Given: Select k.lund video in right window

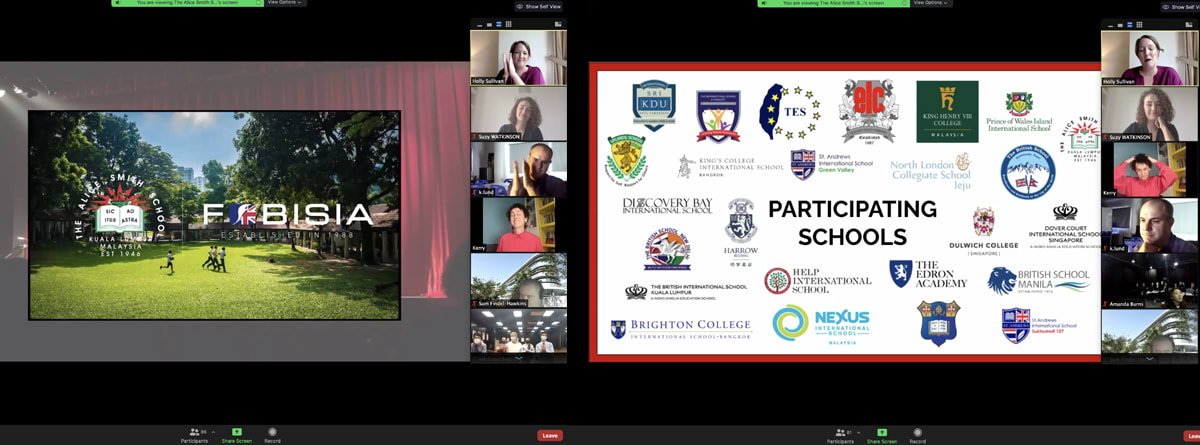Looking at the screenshot, I should (1150, 225).
